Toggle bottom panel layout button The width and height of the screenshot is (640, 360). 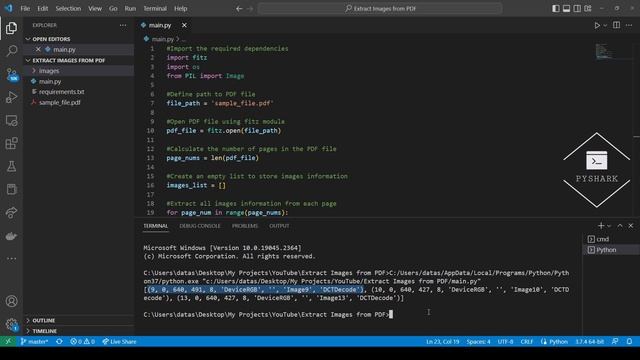567,9
